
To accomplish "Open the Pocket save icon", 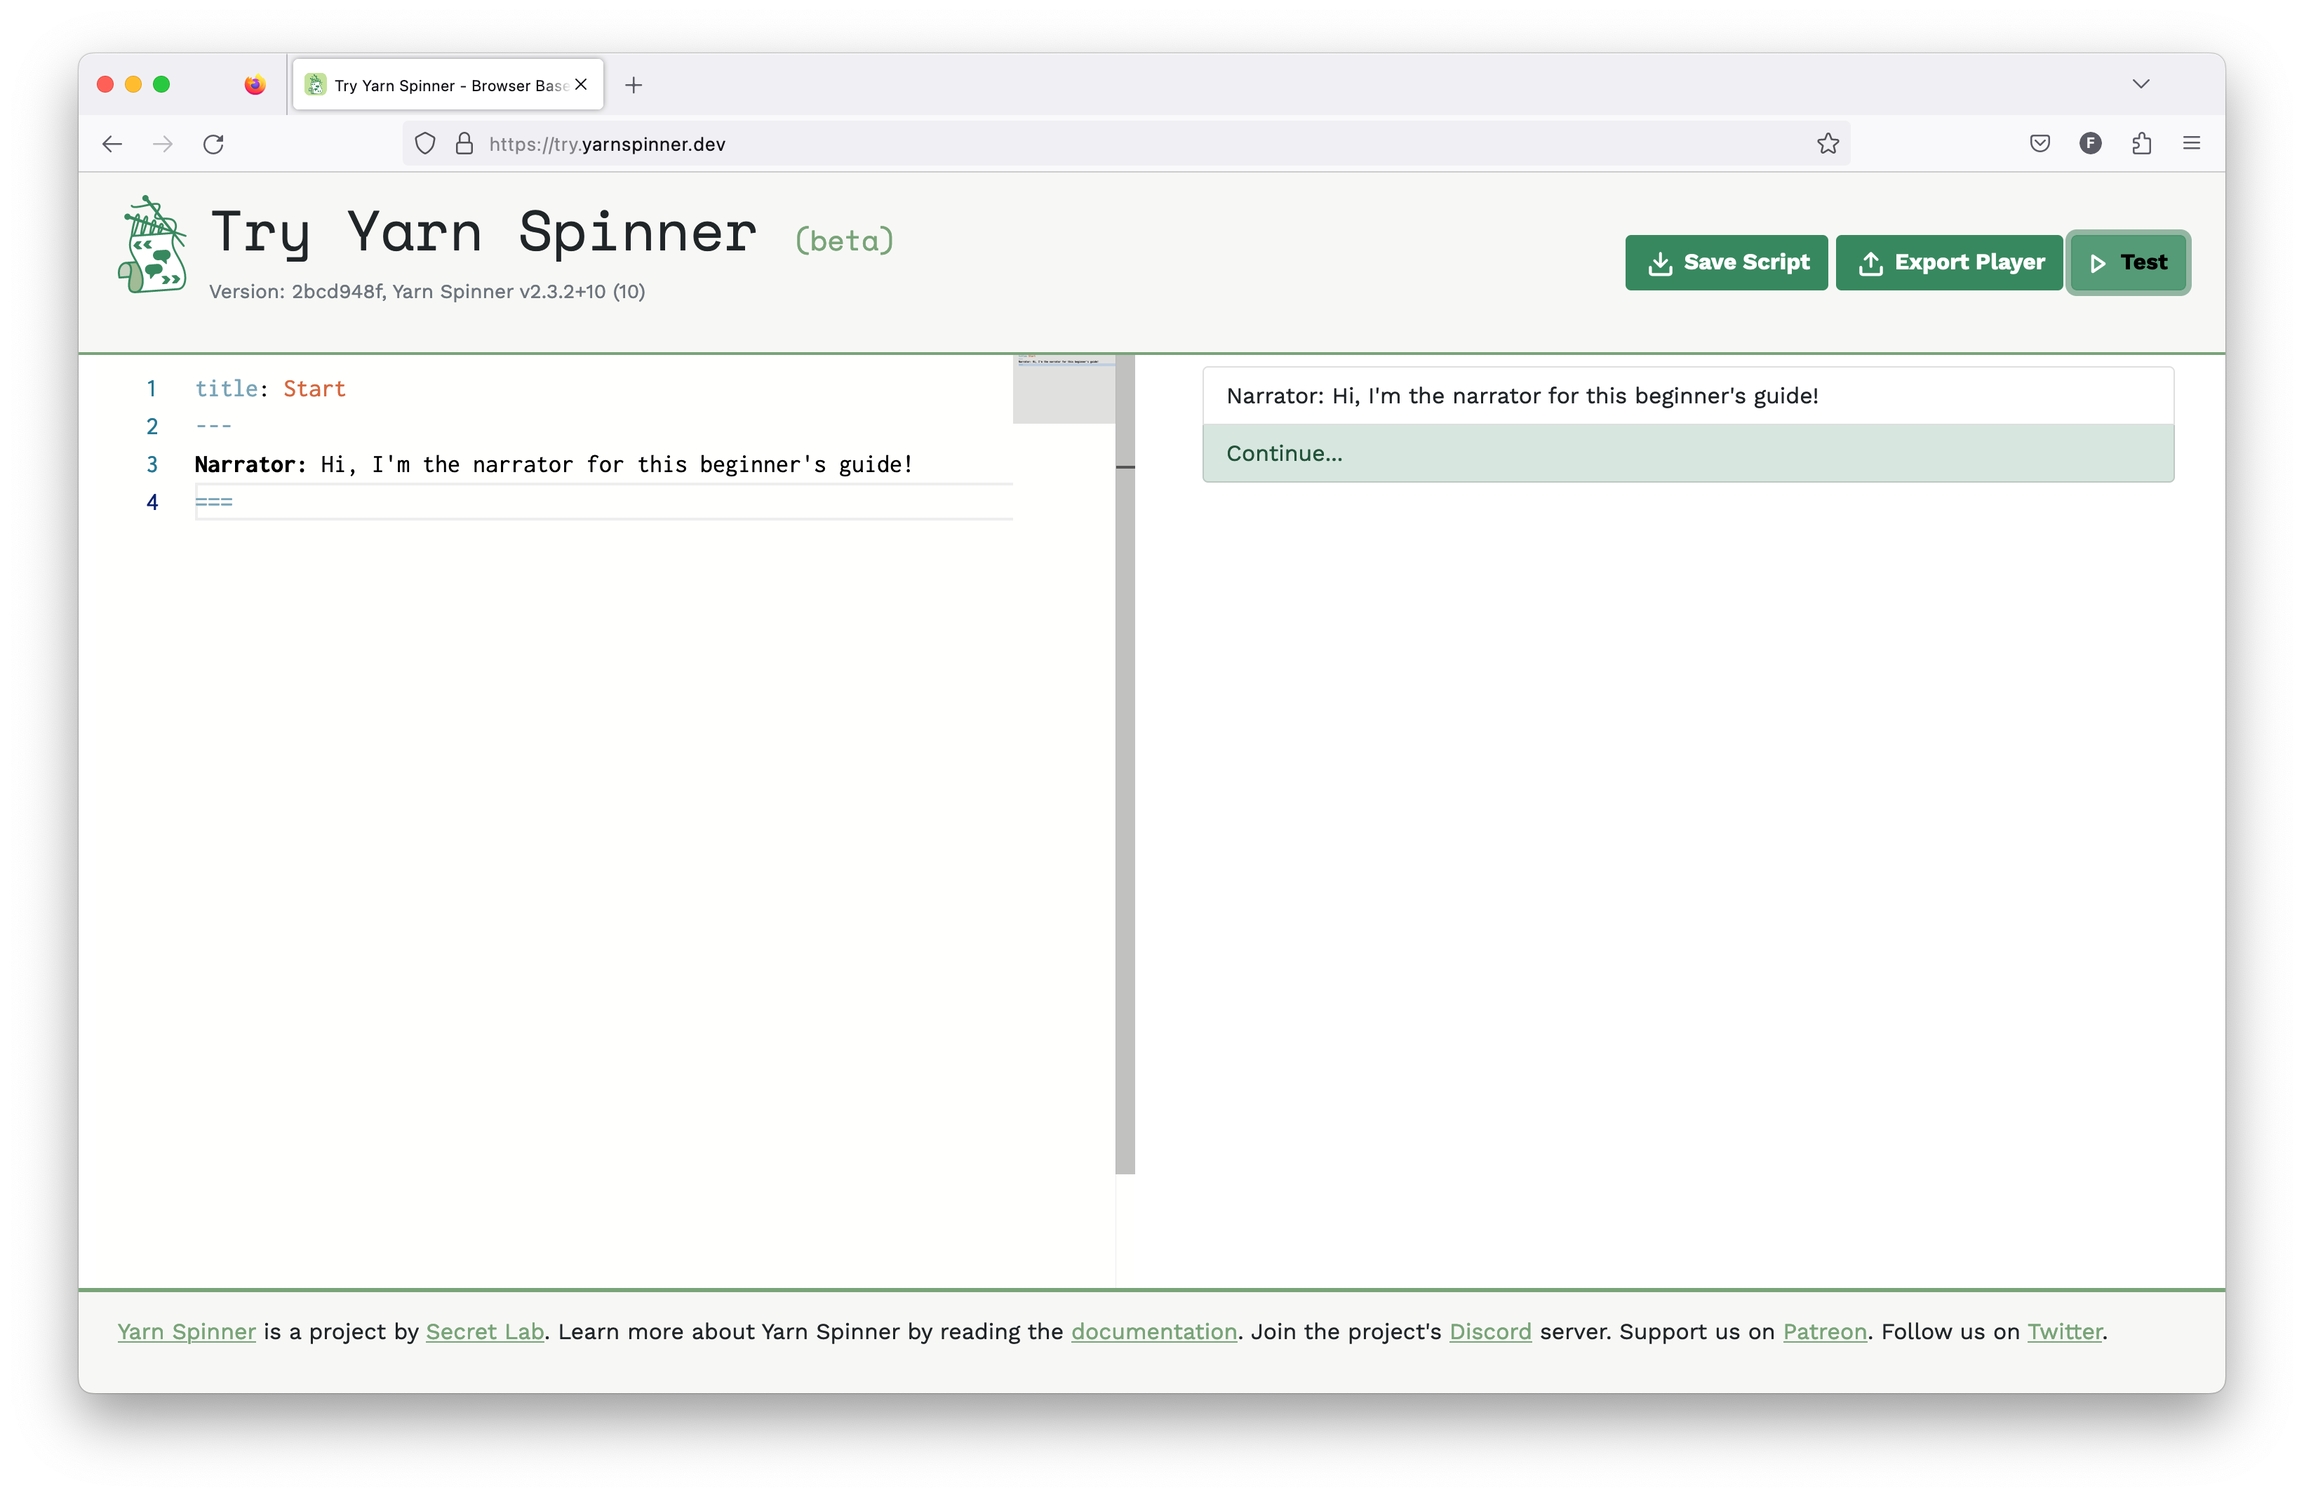I will point(2040,144).
